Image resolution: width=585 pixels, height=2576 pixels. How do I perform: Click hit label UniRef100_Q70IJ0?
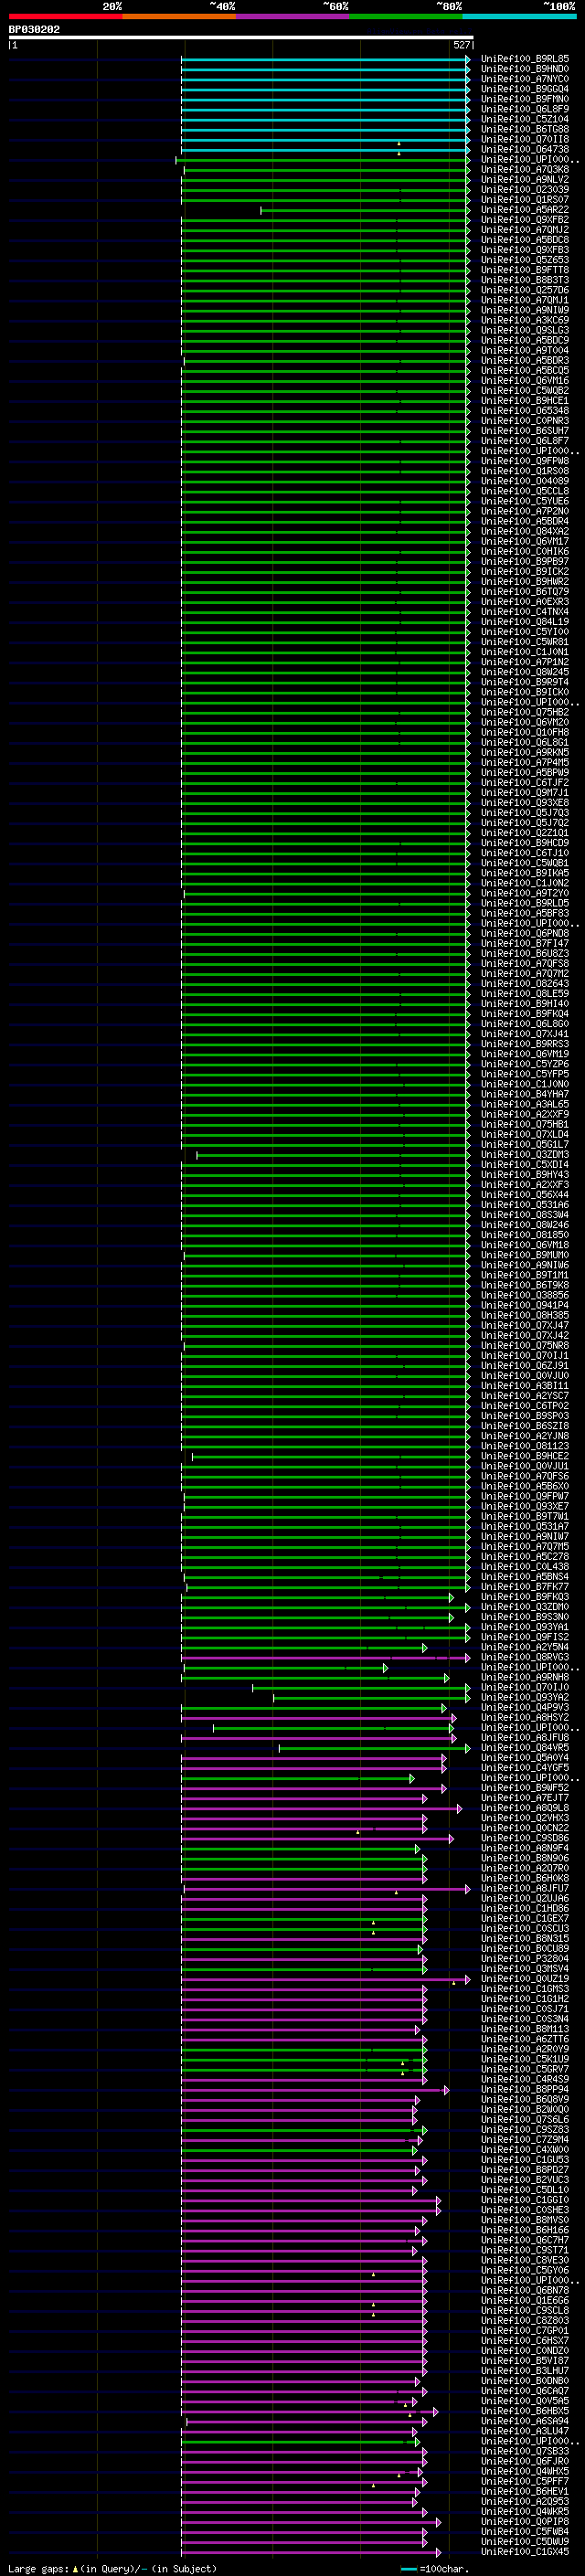[525, 1687]
